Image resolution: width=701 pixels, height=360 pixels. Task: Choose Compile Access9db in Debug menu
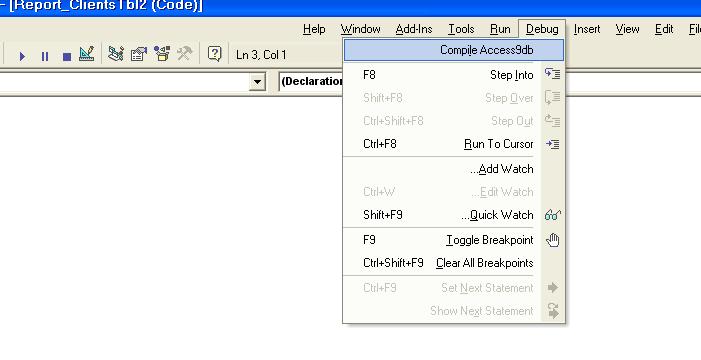click(454, 50)
